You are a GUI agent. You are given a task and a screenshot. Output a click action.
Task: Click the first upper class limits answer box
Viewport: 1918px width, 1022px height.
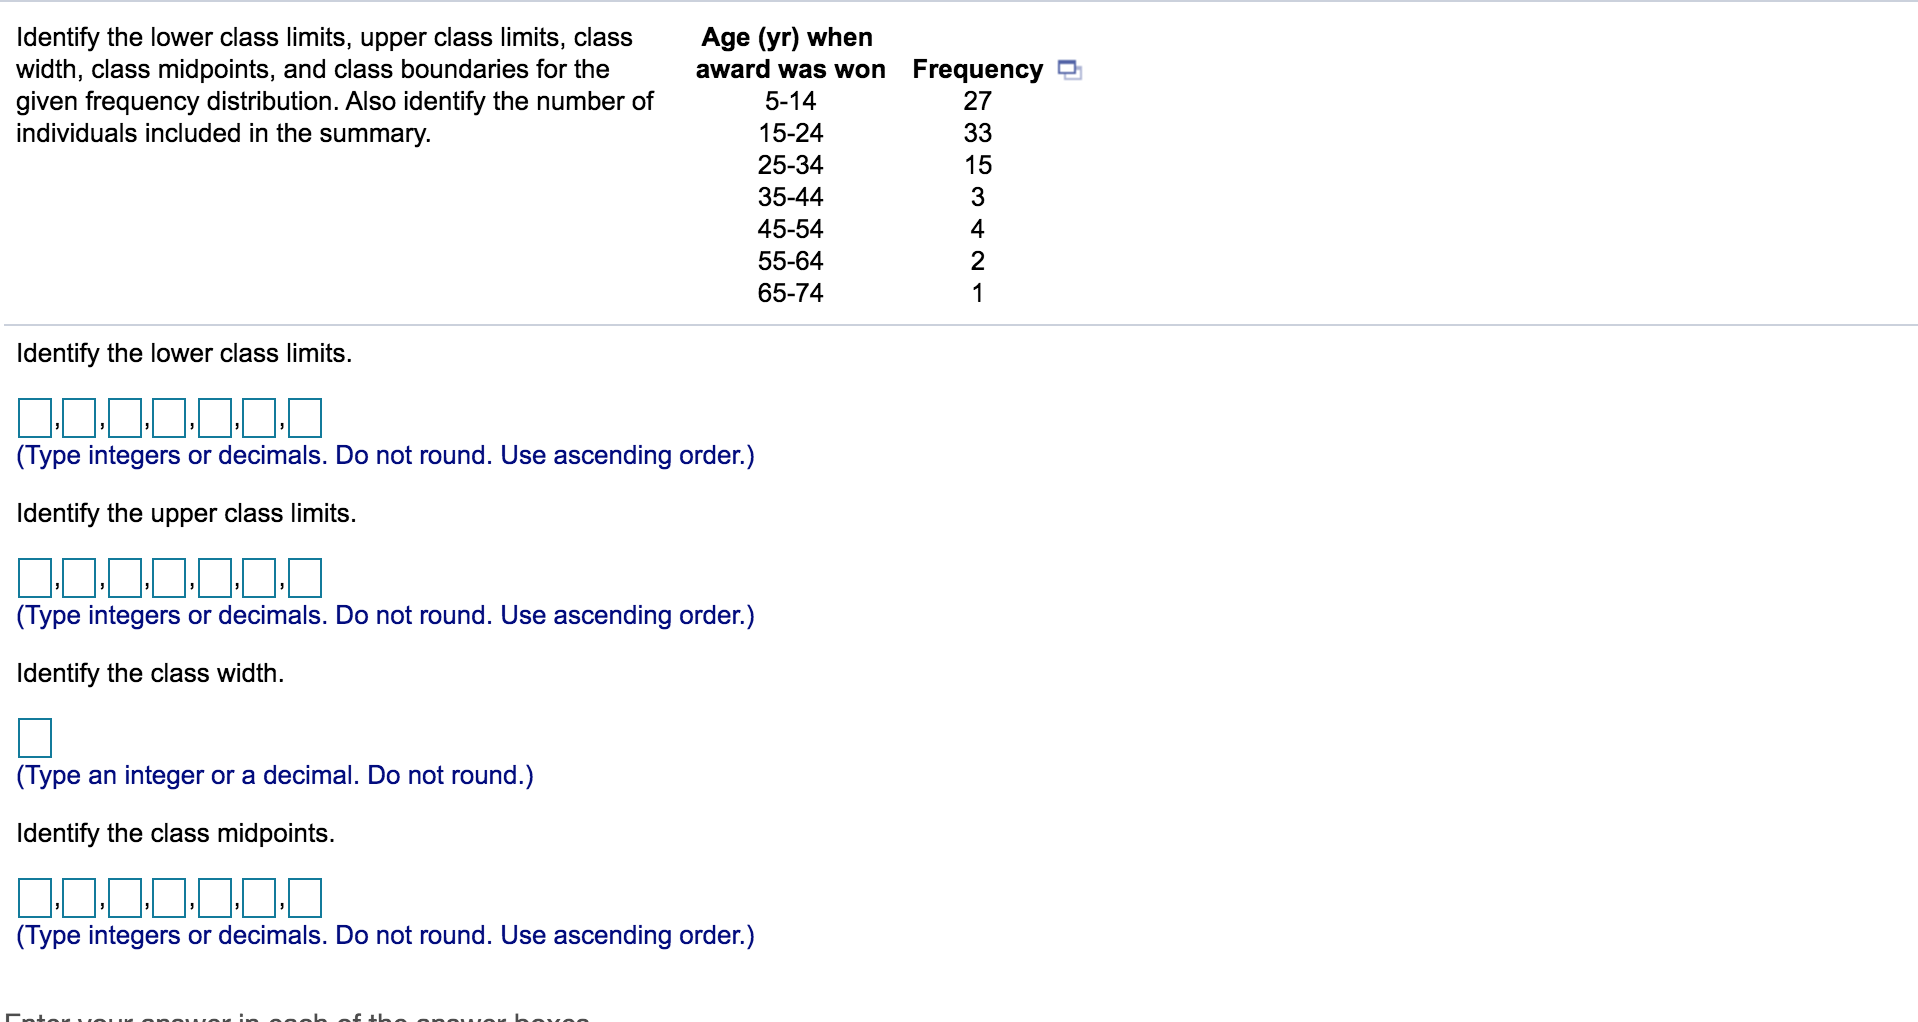(x=35, y=578)
